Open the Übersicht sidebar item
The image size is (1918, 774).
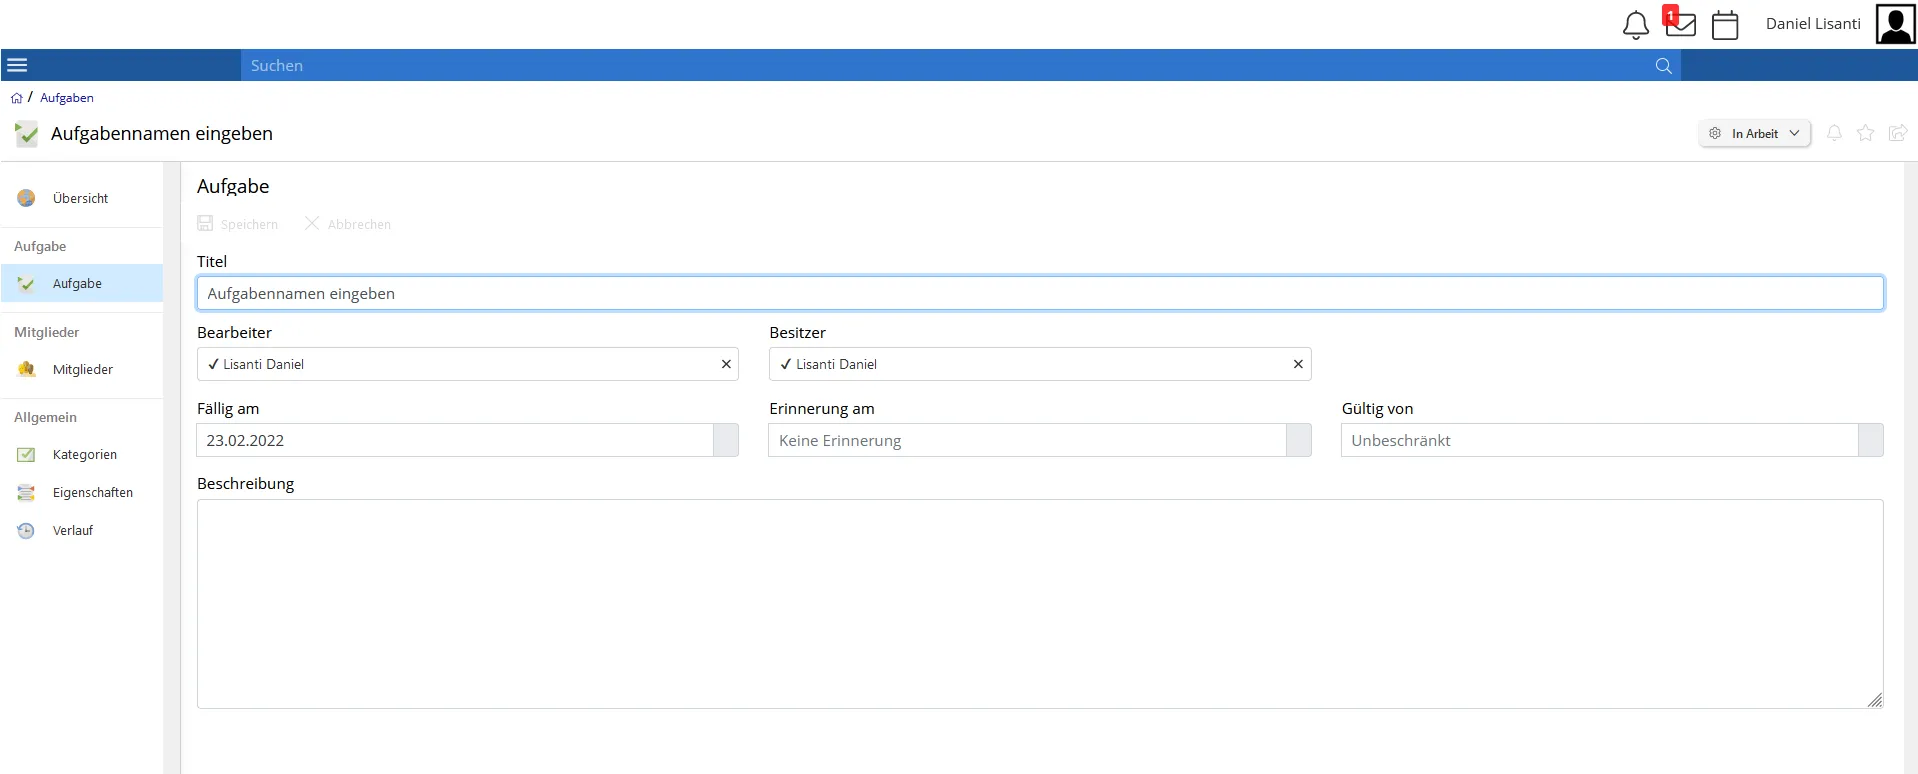tap(81, 199)
